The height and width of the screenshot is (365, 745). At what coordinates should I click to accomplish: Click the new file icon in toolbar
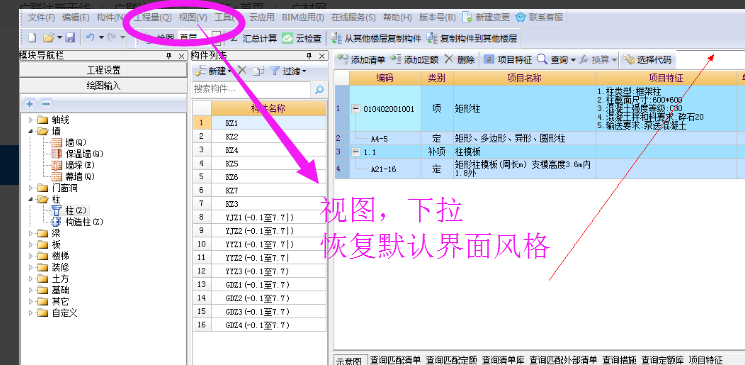[x=32, y=38]
